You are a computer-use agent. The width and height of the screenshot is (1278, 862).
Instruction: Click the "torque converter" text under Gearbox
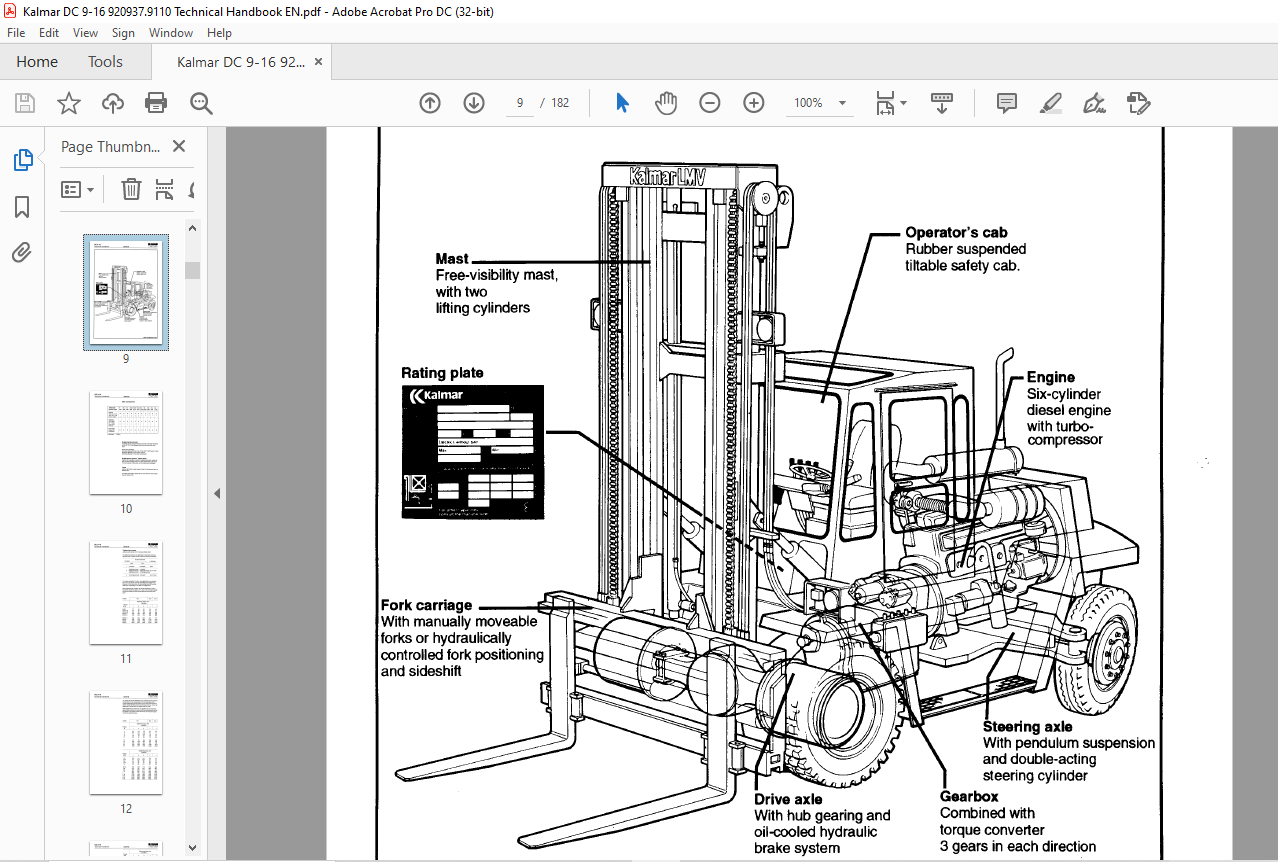[x=992, y=830]
